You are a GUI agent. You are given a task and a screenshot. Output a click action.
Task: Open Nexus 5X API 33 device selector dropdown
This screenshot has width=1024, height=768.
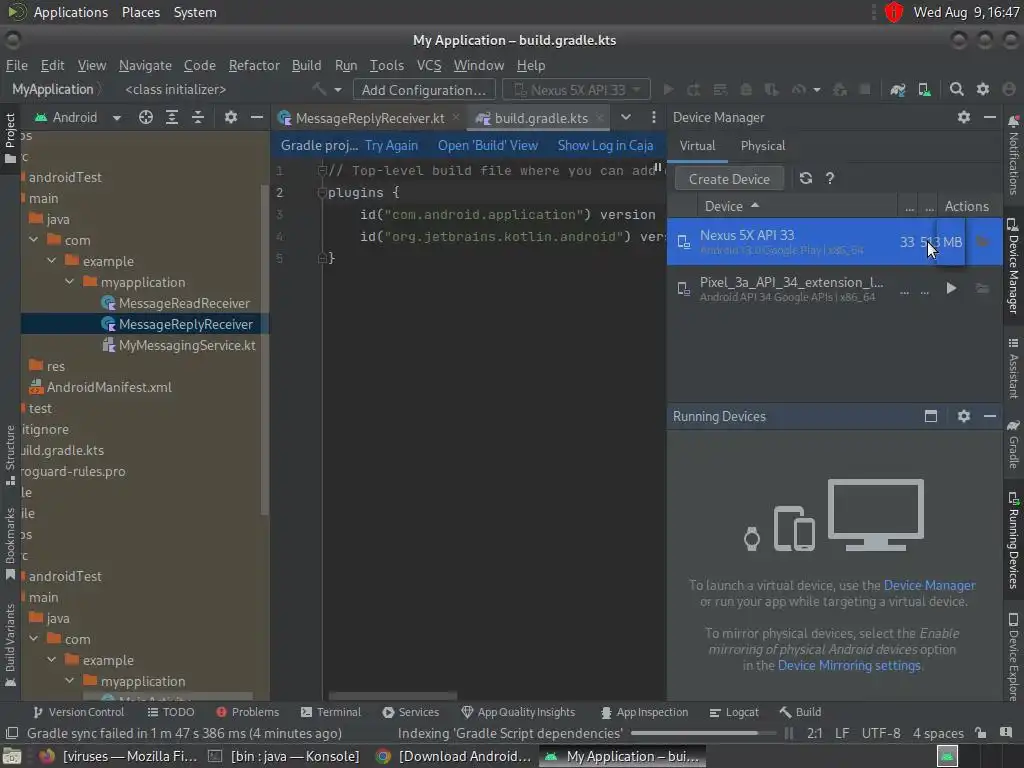576,89
